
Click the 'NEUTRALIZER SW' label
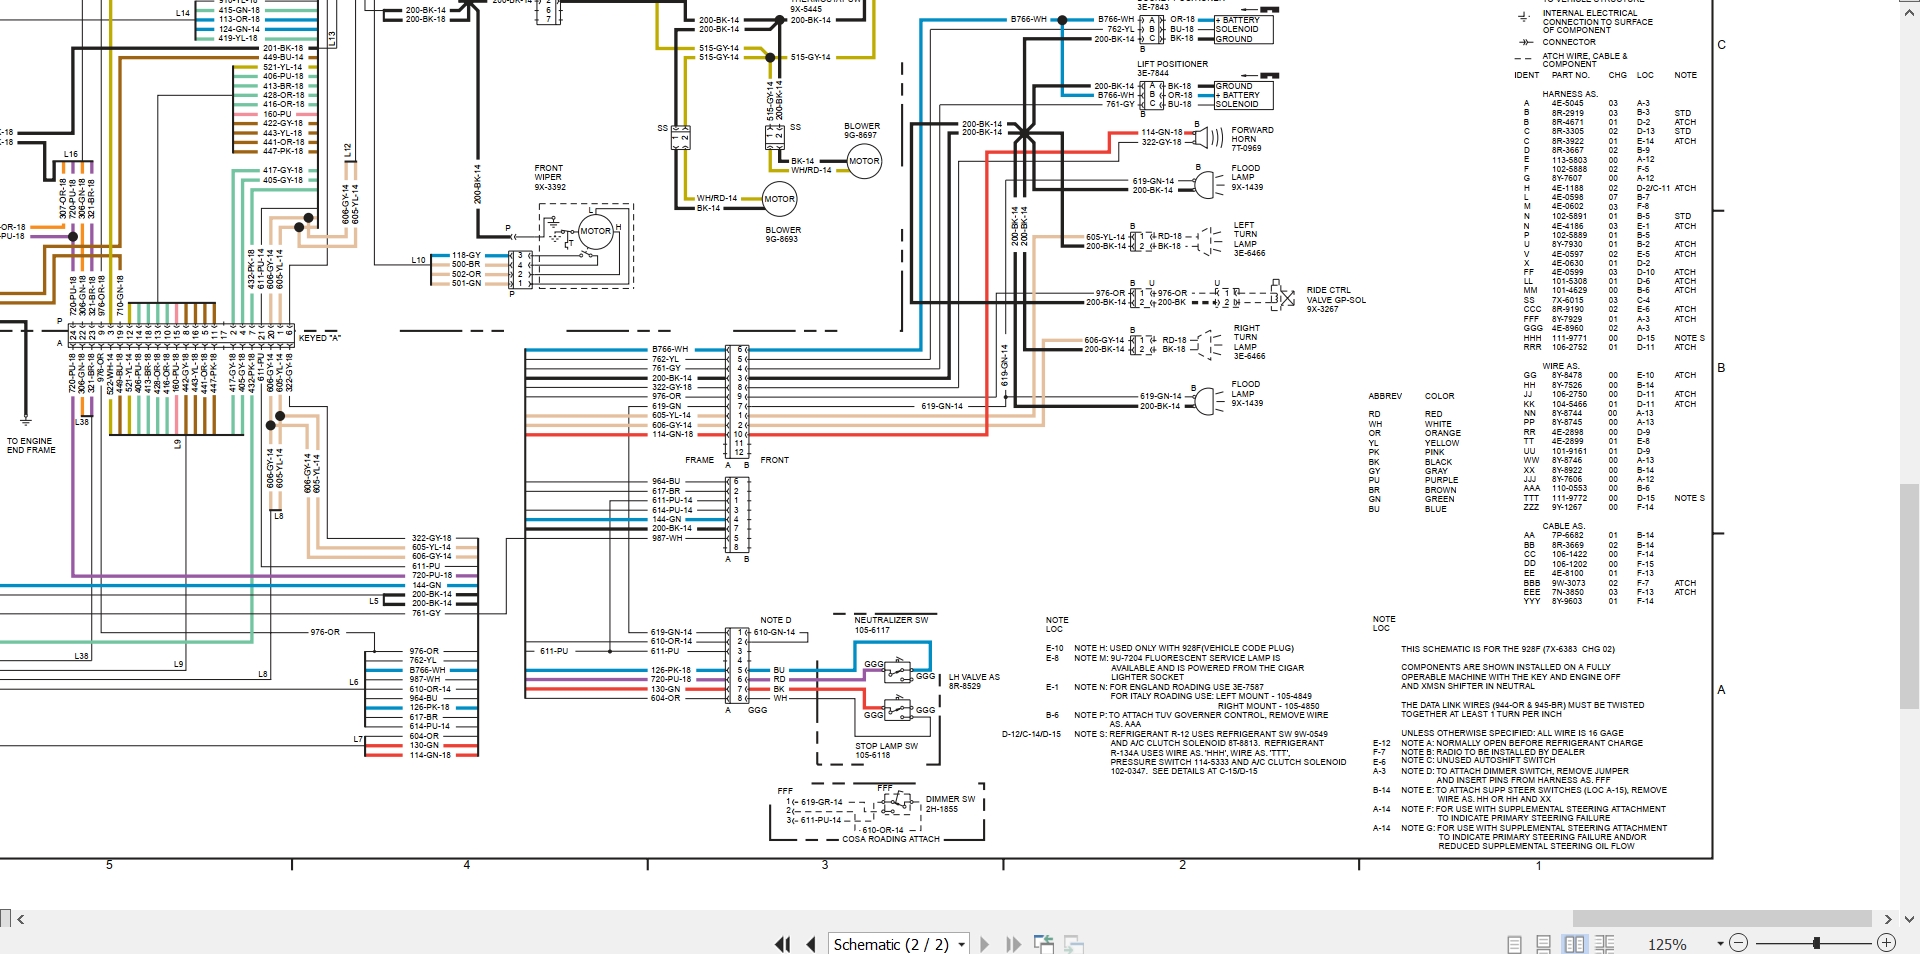pos(891,620)
